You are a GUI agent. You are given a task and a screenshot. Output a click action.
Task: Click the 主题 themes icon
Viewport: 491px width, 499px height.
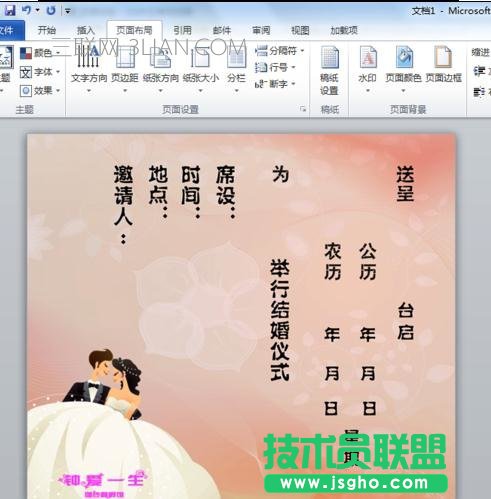tap(6, 57)
